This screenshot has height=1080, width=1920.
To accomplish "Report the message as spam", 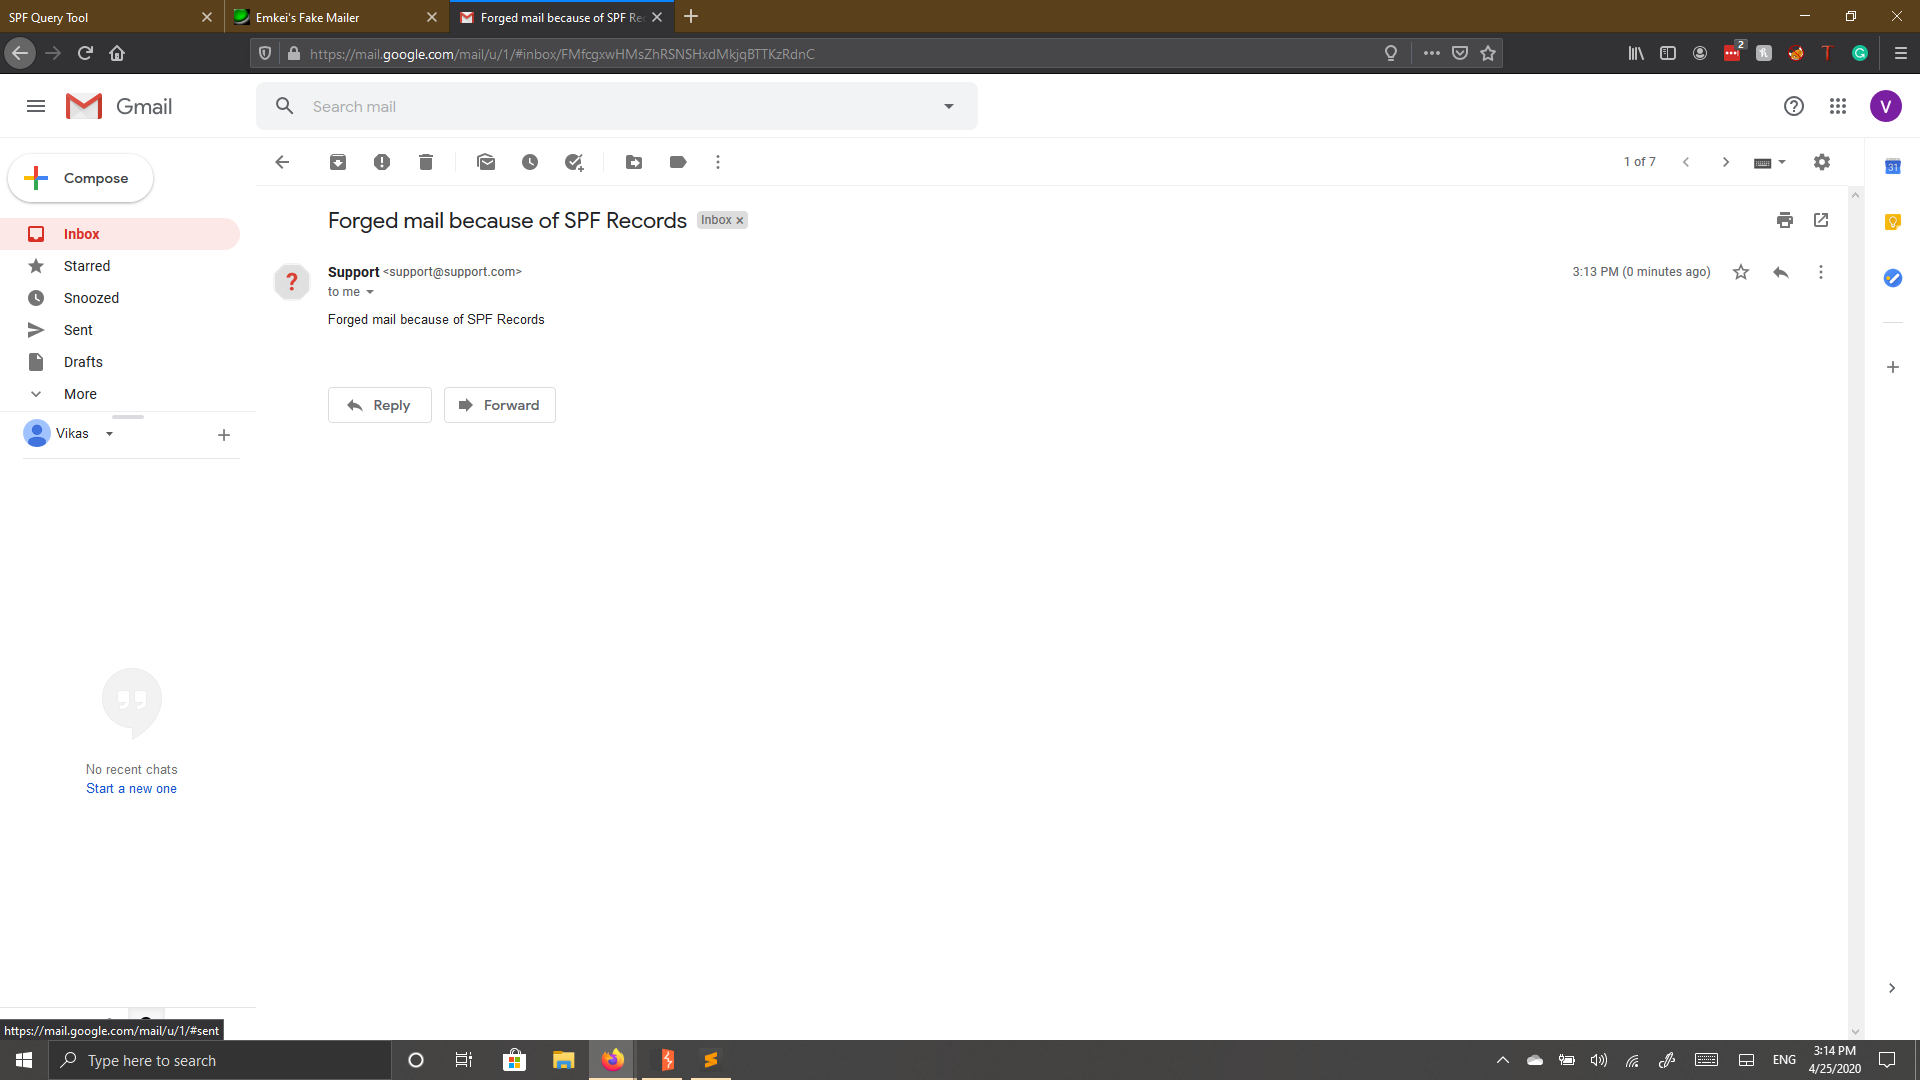I will (381, 161).
